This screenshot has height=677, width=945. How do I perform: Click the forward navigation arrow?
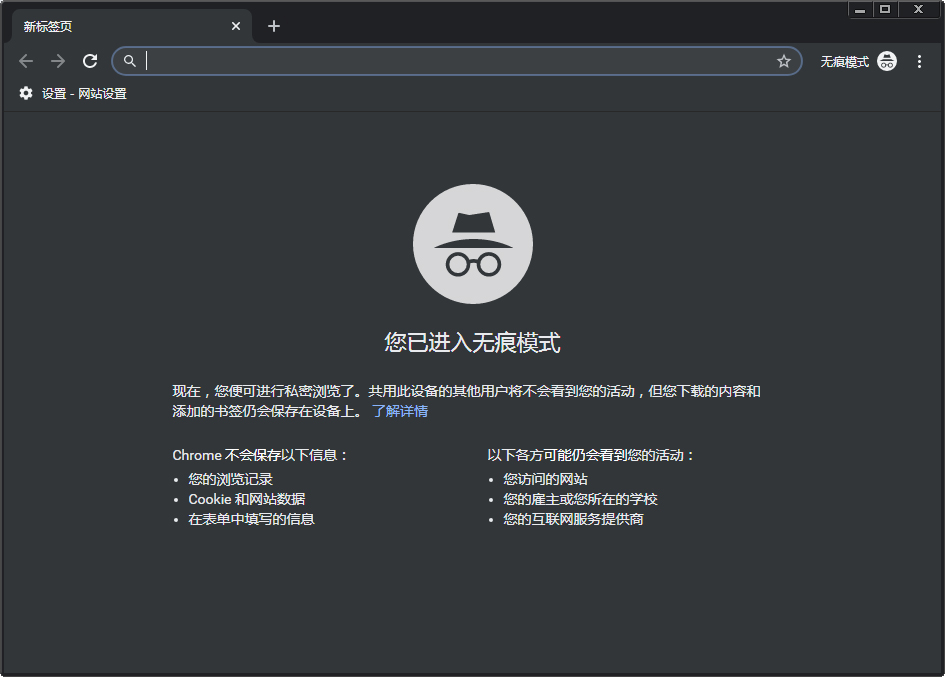pos(57,61)
